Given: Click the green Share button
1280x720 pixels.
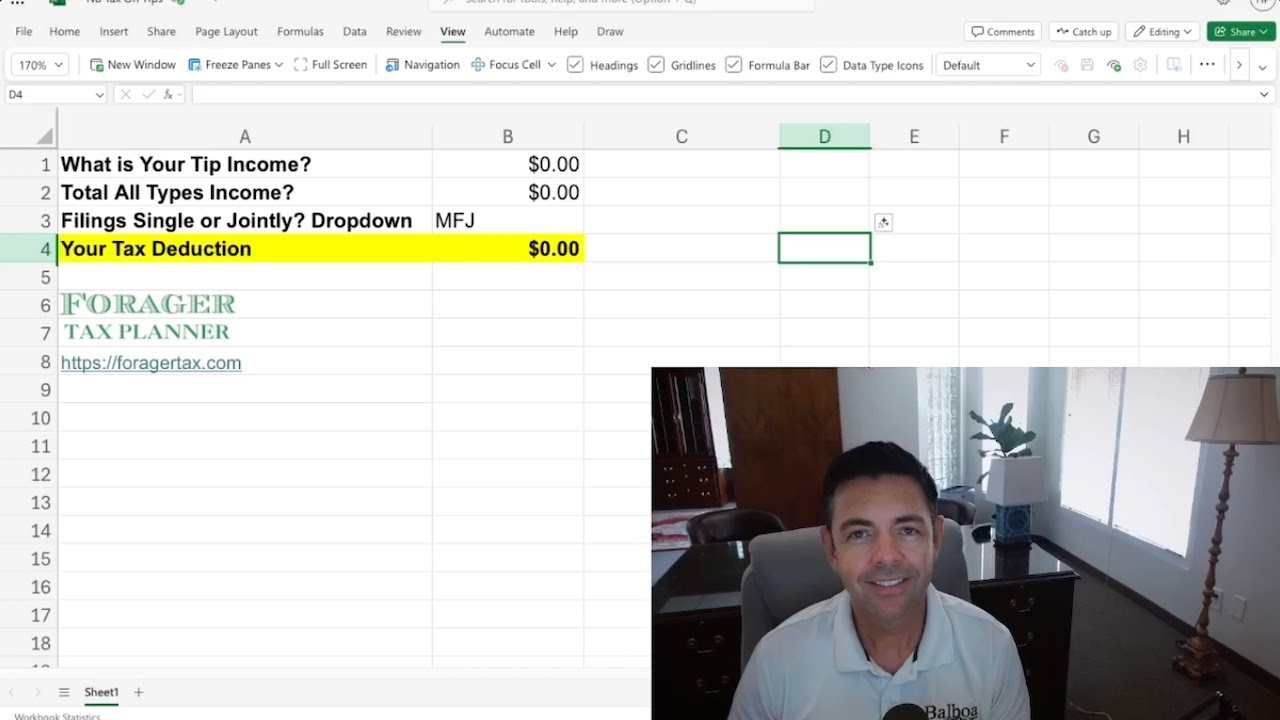Looking at the screenshot, I should (1241, 32).
